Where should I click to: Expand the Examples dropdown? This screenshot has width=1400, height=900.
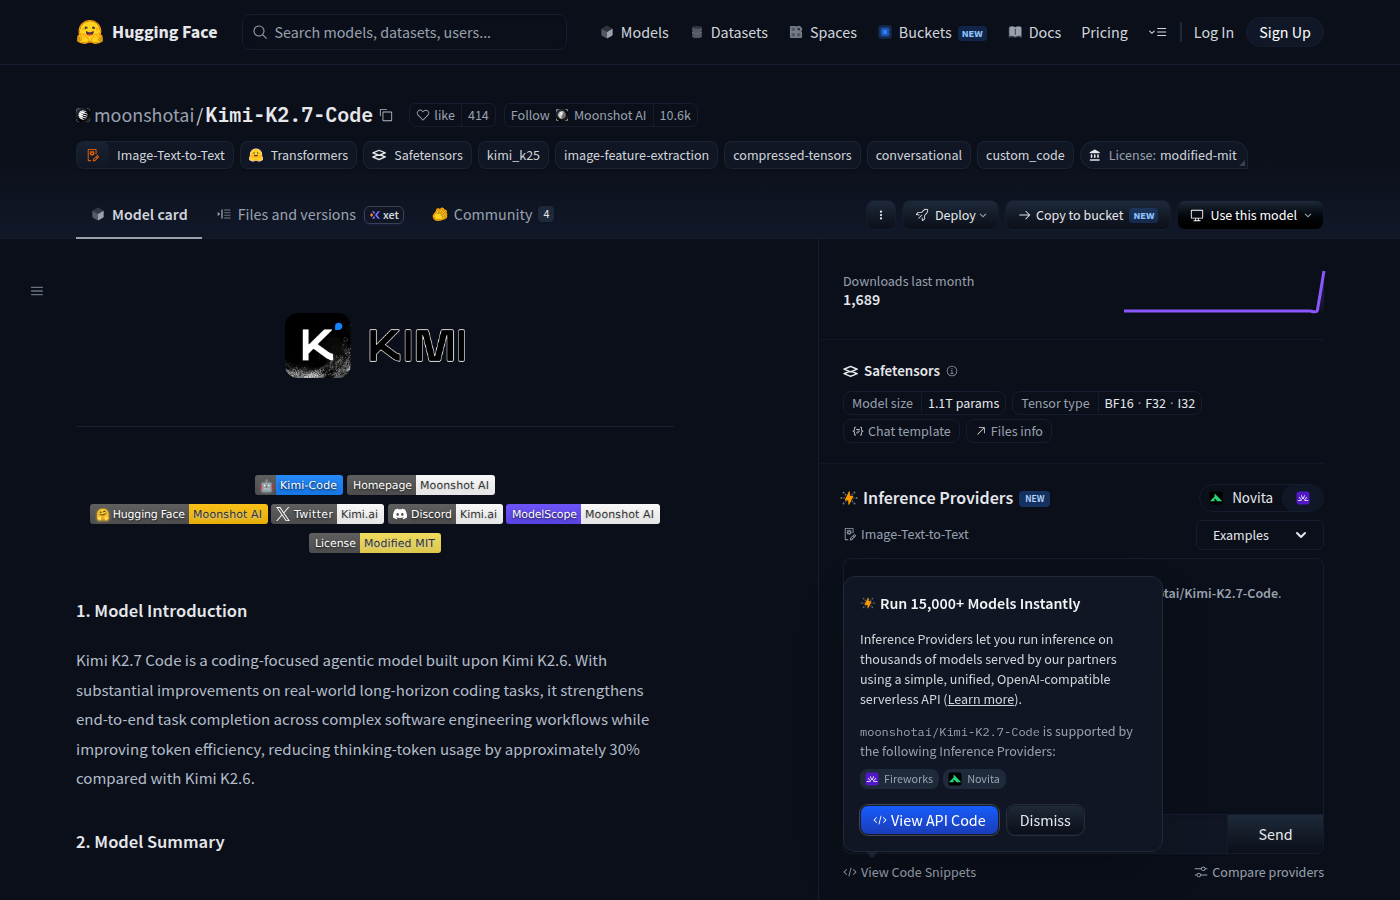point(1259,535)
